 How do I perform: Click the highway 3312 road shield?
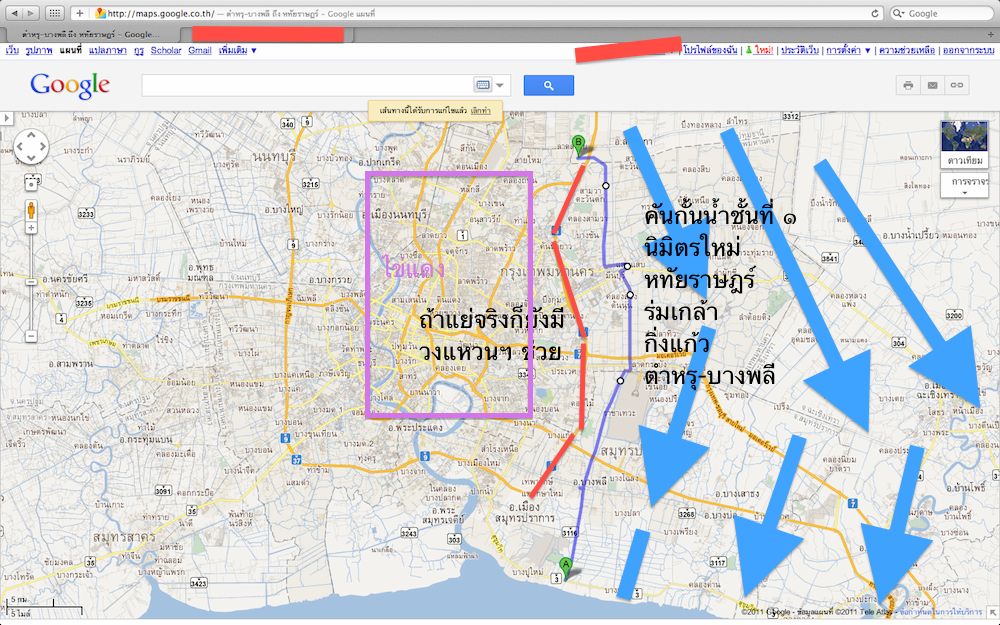(x=790, y=116)
